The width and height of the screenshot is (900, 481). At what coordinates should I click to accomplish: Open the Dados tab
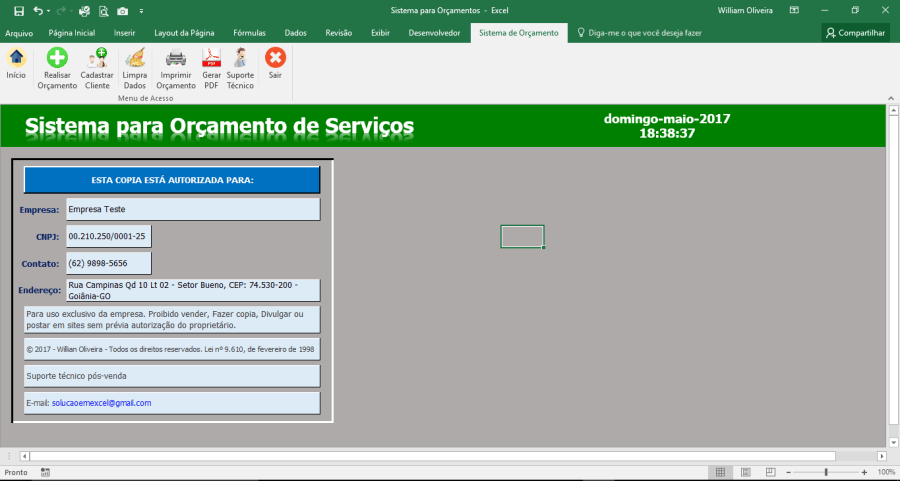click(x=296, y=33)
